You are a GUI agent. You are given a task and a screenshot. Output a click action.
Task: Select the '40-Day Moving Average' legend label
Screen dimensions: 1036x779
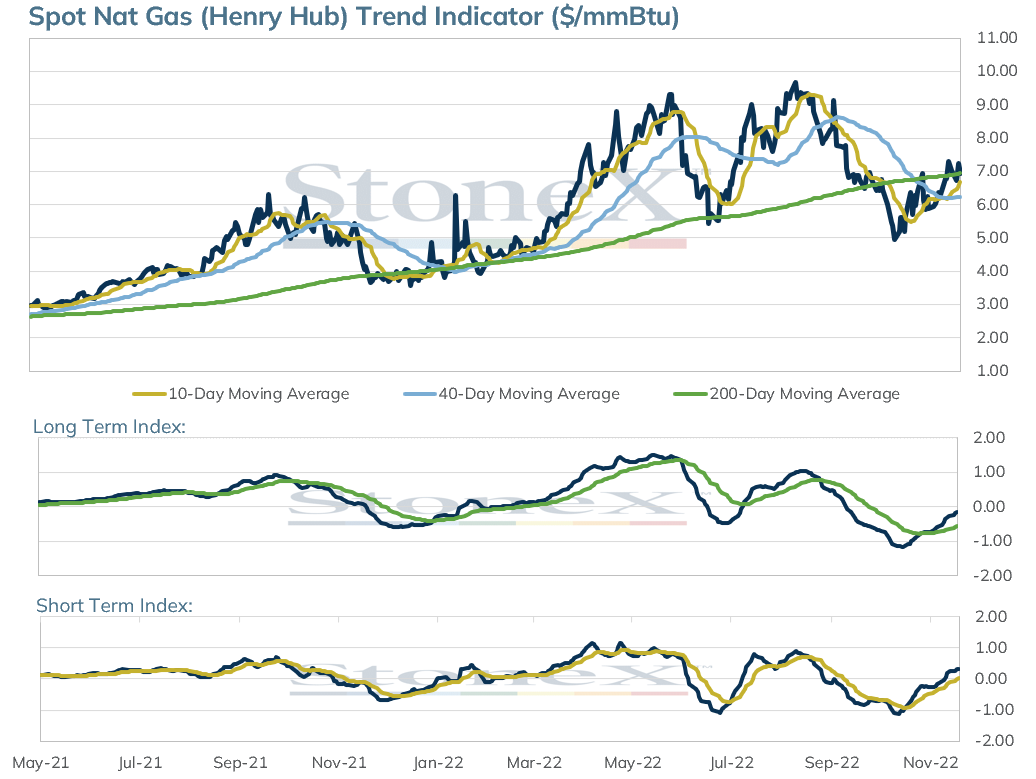point(529,394)
